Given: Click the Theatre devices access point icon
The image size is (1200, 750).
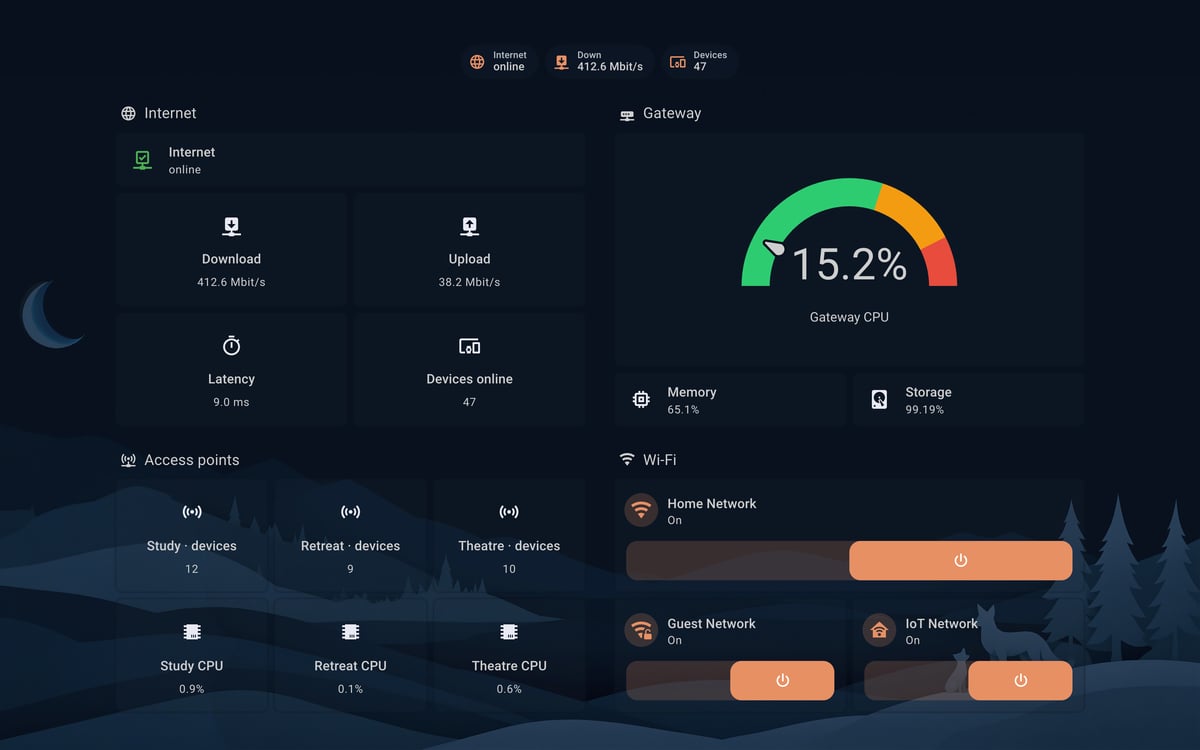Looking at the screenshot, I should point(509,512).
